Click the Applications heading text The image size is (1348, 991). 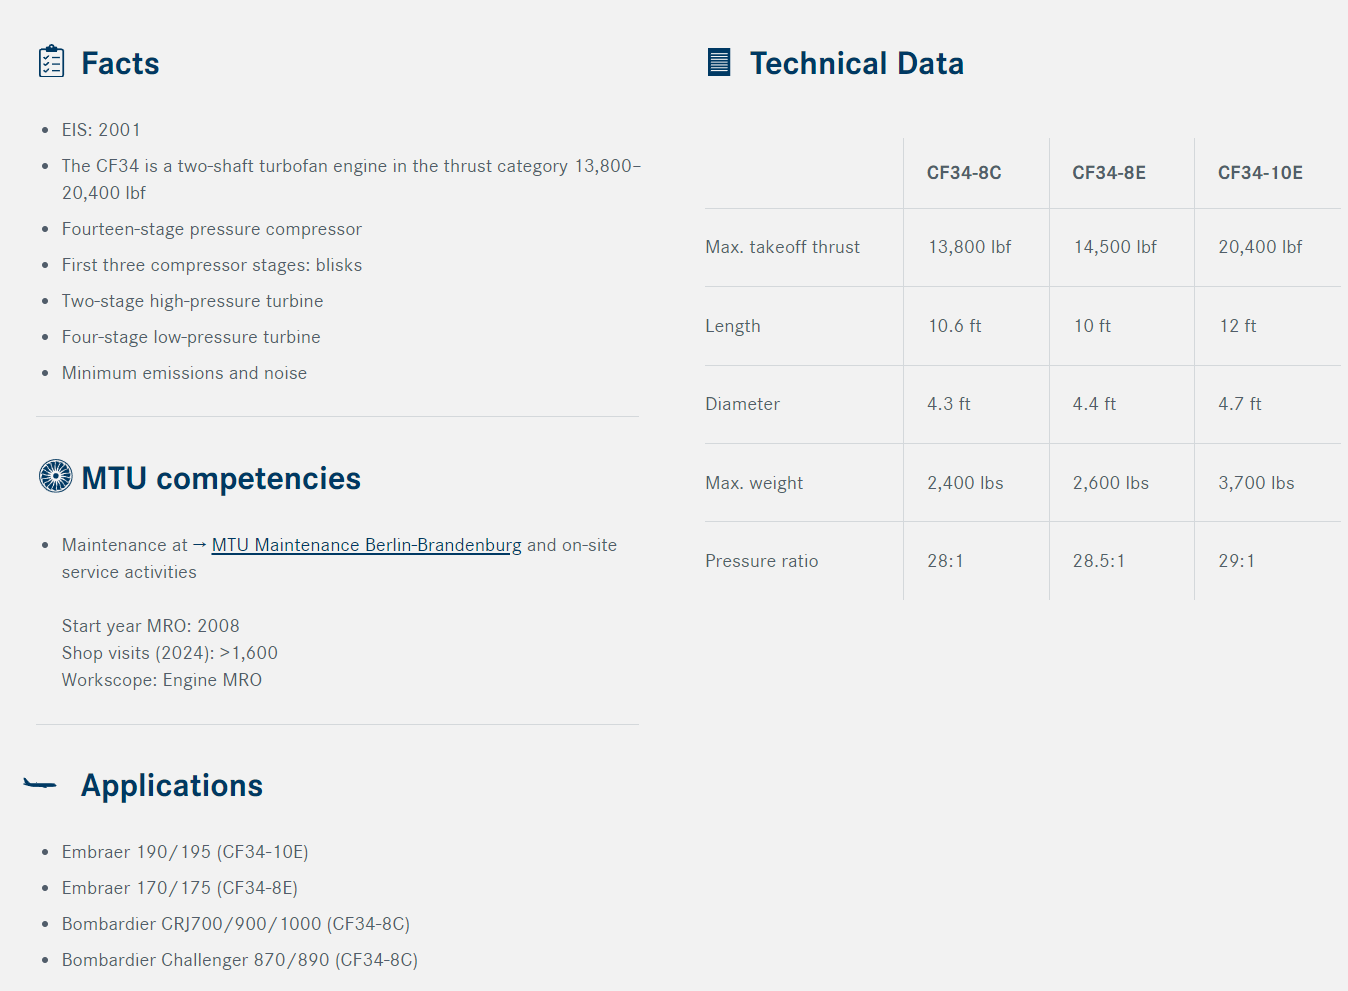[x=172, y=785]
